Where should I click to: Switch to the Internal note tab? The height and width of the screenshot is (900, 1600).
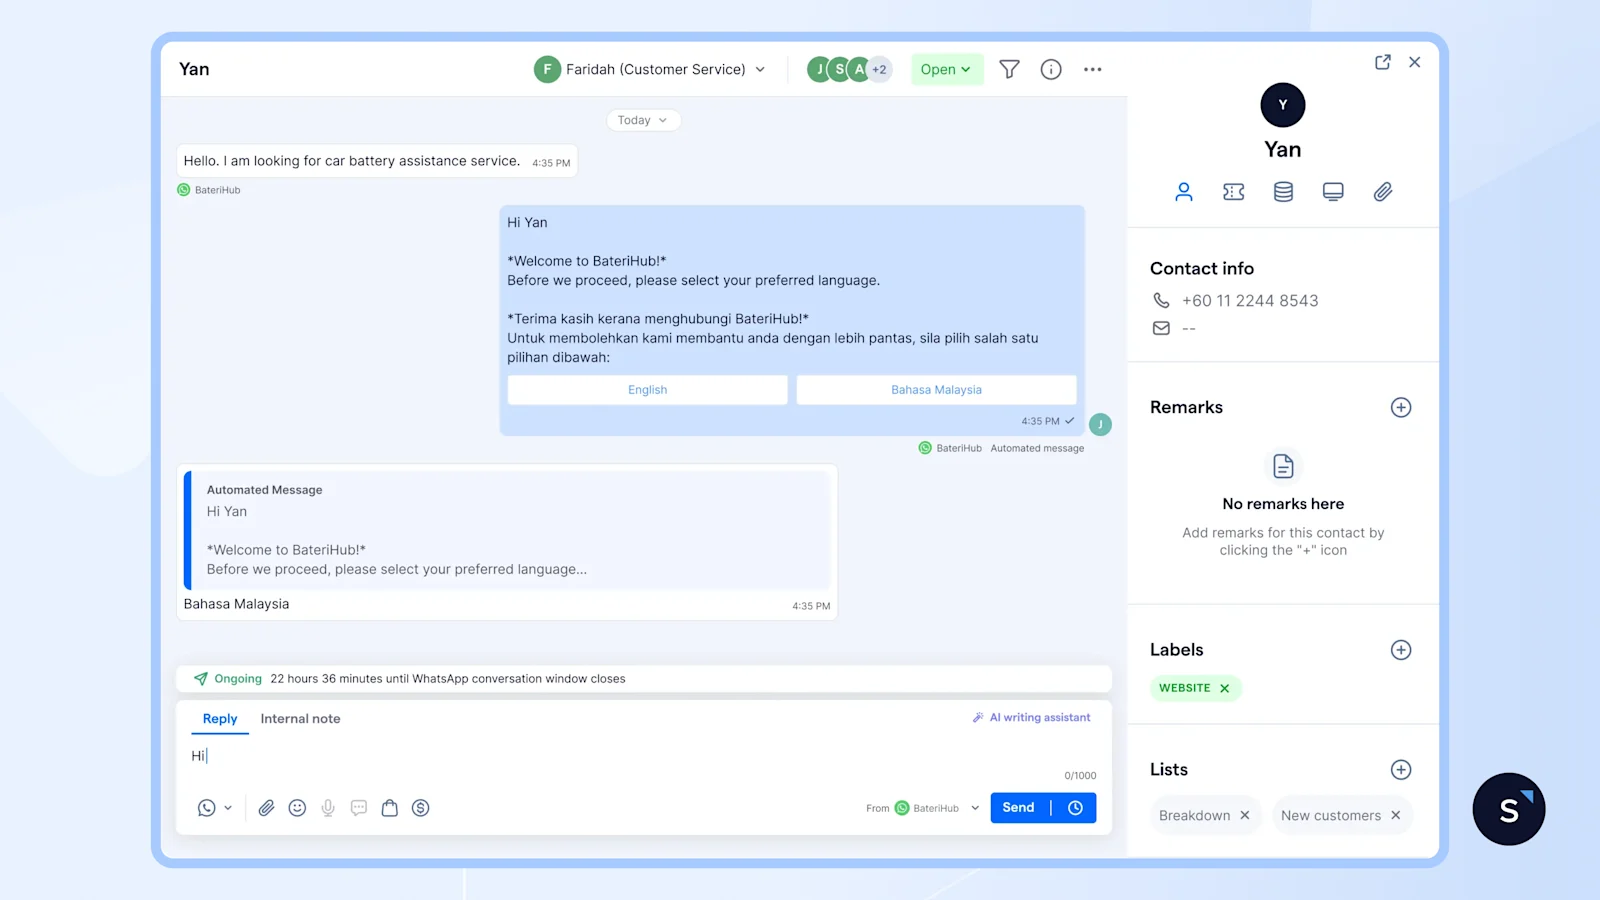(x=300, y=718)
